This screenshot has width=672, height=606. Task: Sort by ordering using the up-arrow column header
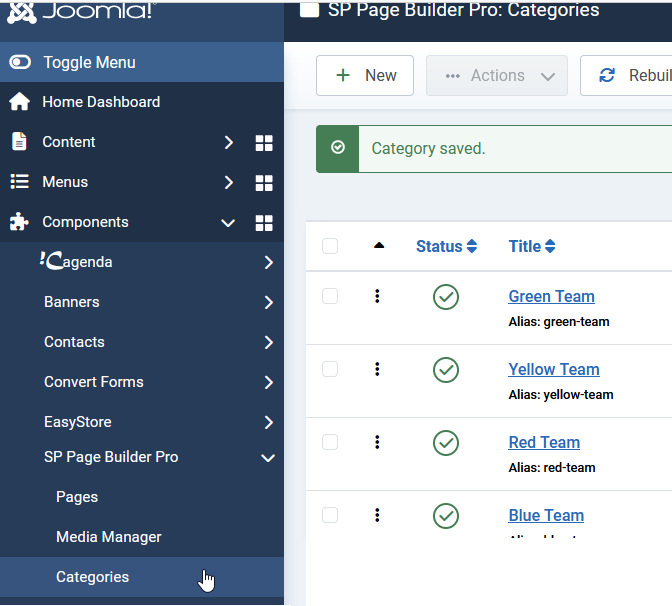click(x=379, y=246)
